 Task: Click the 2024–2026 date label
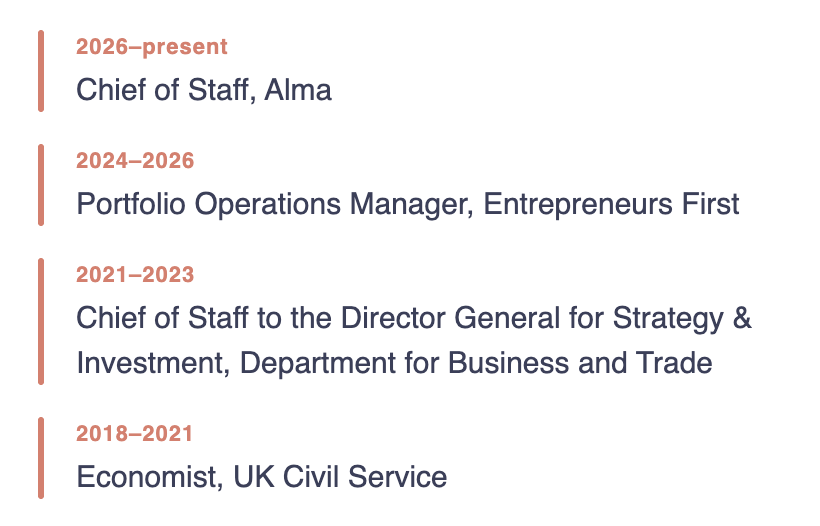coord(135,161)
